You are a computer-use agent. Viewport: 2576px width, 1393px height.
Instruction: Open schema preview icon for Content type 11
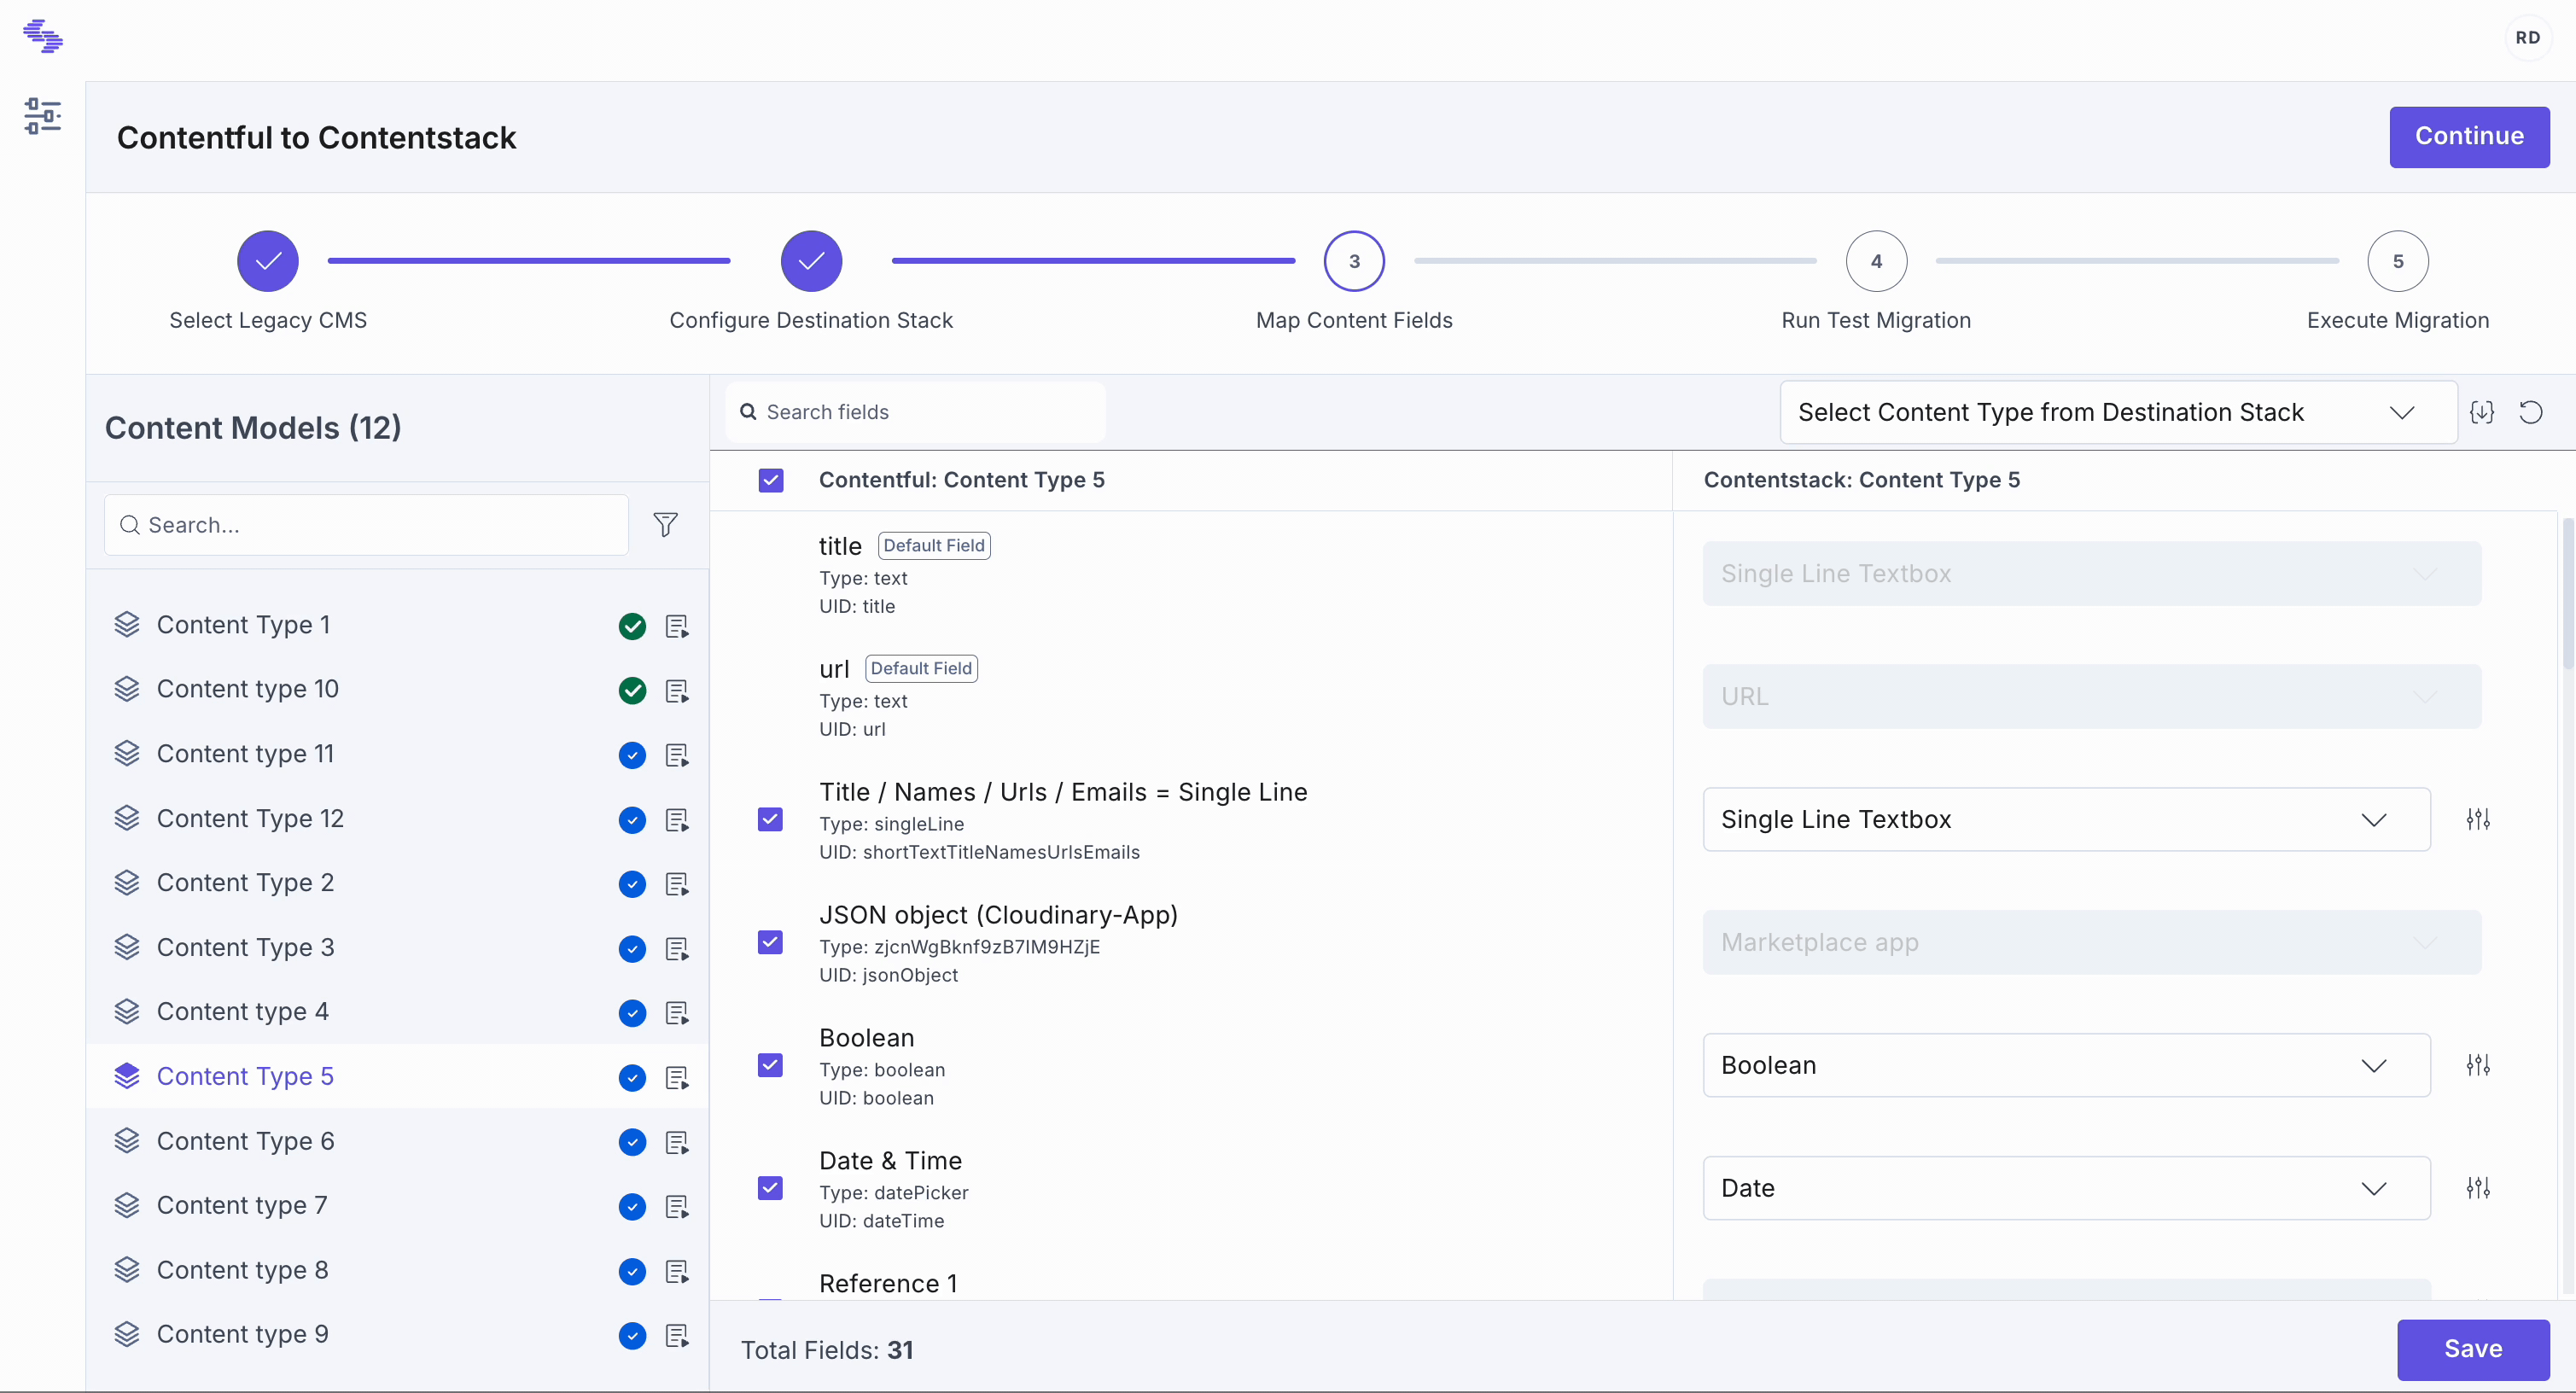[677, 755]
